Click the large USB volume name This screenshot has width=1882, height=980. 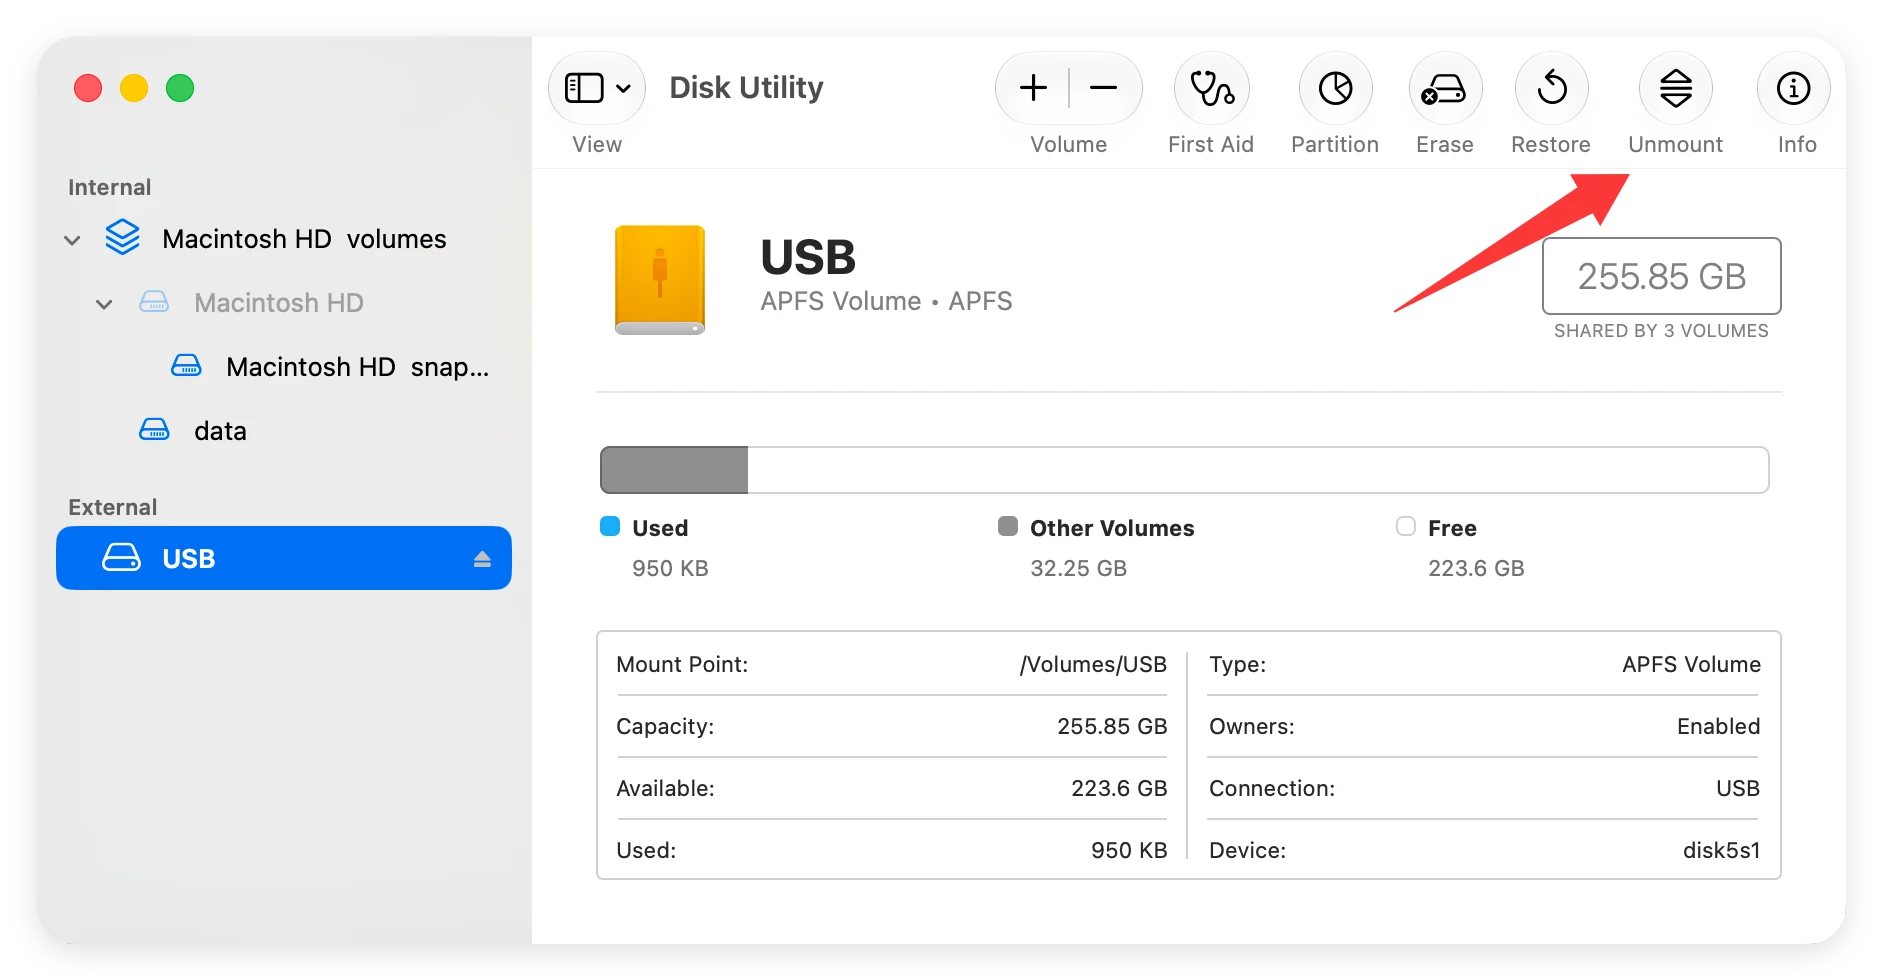coord(808,257)
